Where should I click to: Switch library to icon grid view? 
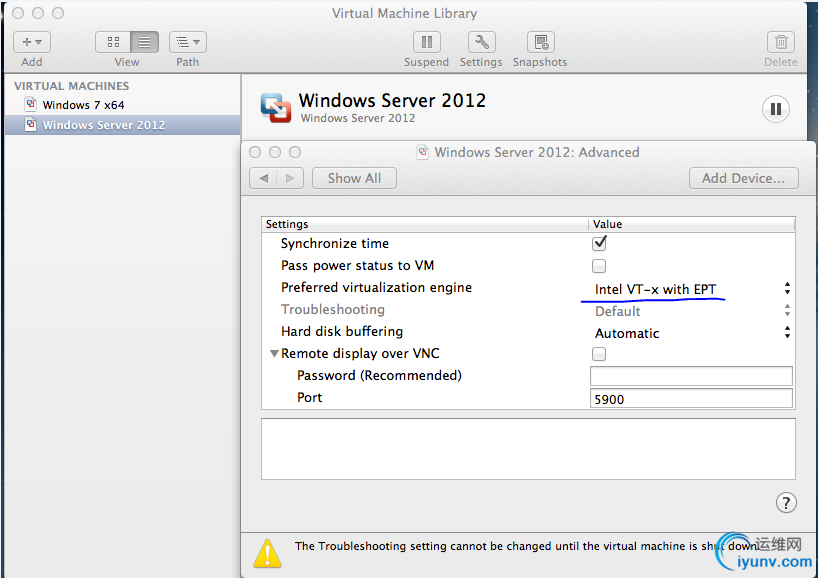[113, 42]
